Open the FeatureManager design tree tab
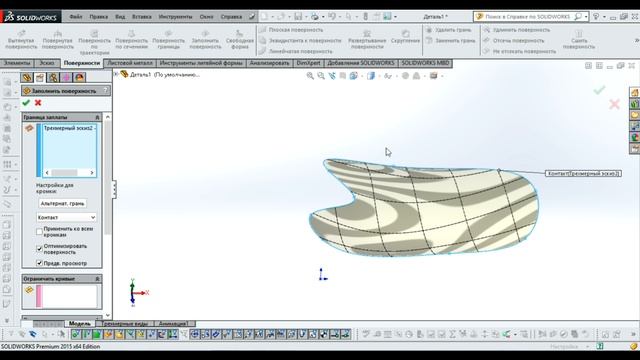 point(27,78)
